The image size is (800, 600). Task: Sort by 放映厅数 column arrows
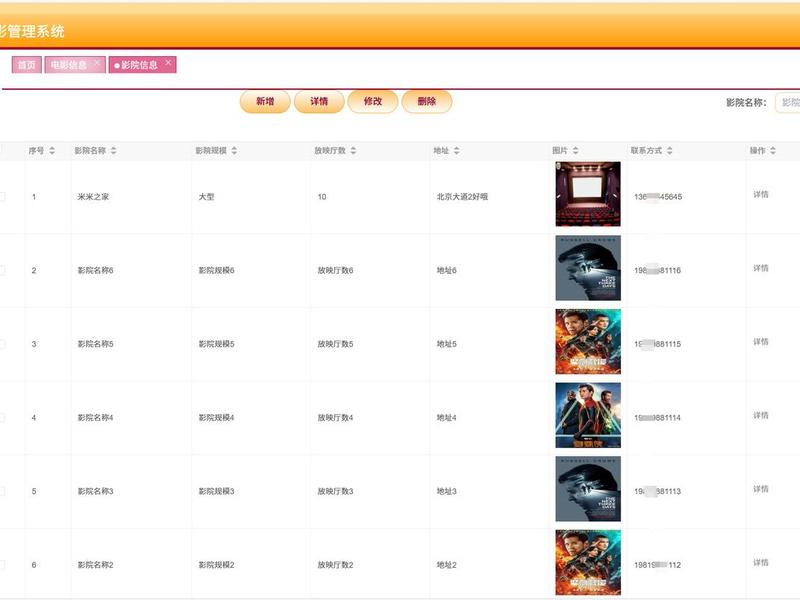point(354,151)
